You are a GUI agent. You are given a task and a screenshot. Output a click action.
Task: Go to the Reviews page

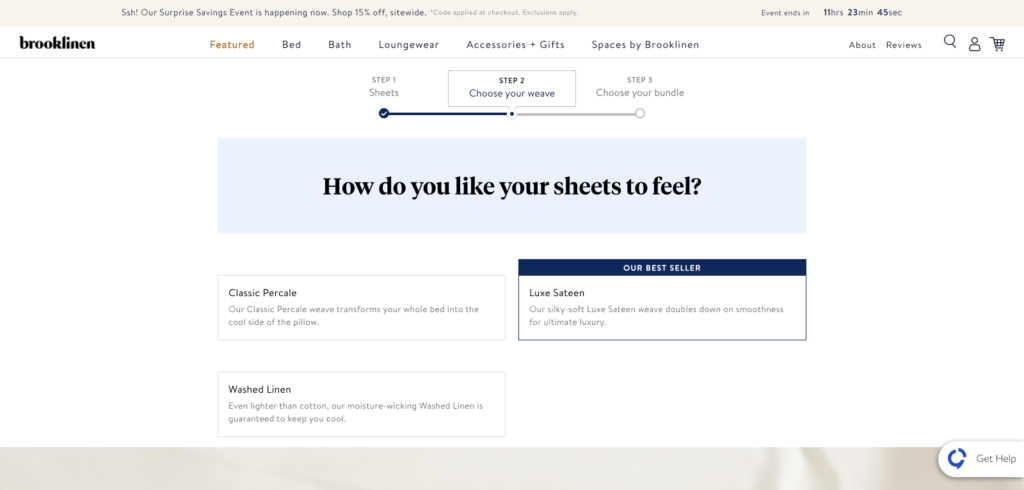pyautogui.click(x=904, y=45)
